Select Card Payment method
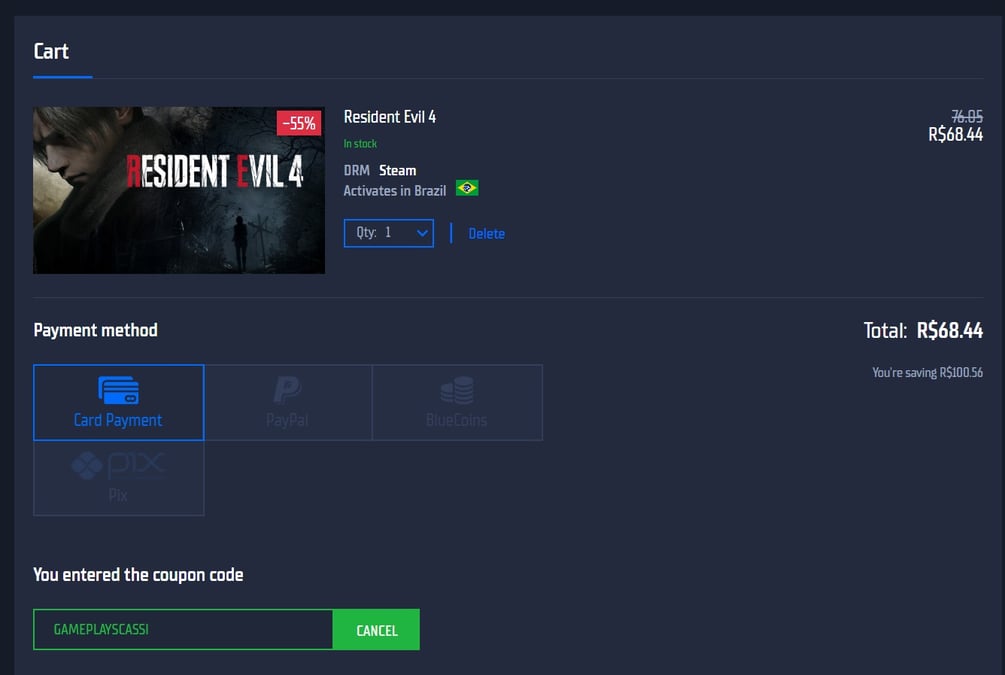Viewport: 1005px width, 675px height. coord(119,403)
